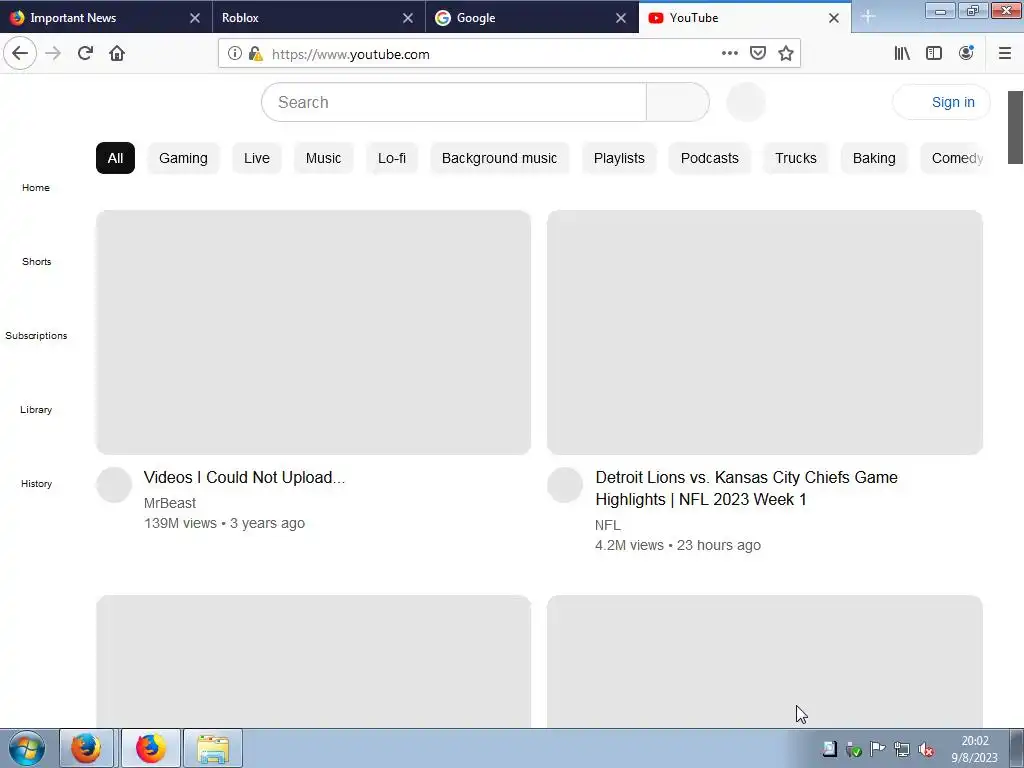Open History in YouTube sidebar

[37, 483]
